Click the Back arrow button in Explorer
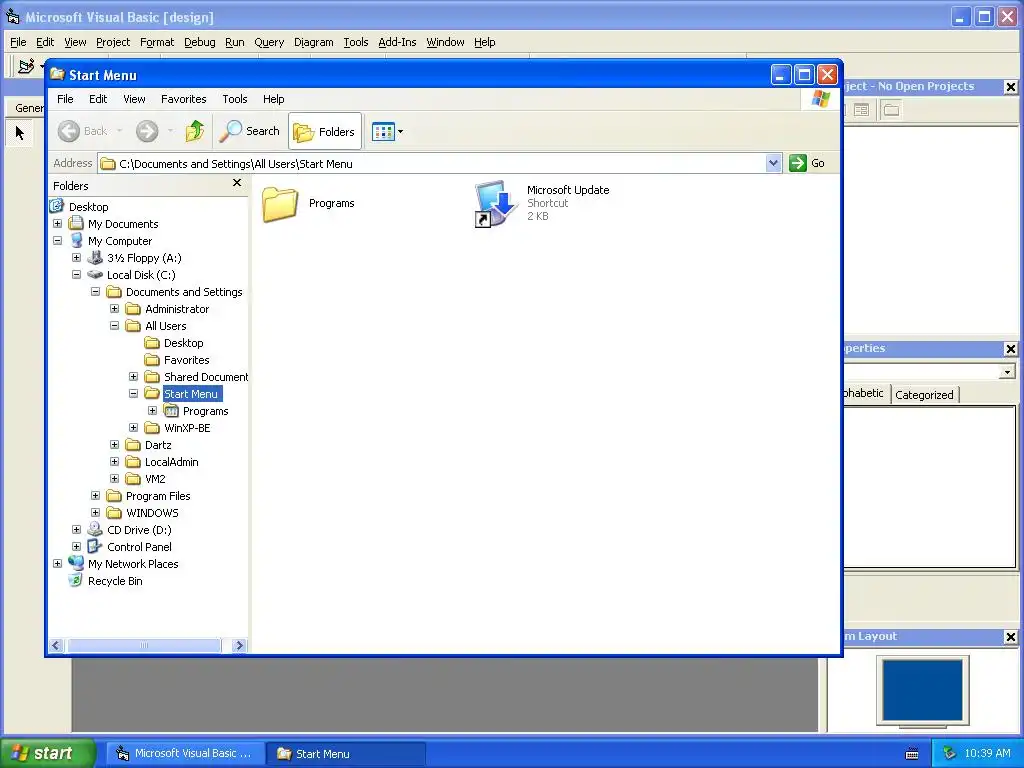The image size is (1024, 768). pyautogui.click(x=82, y=131)
